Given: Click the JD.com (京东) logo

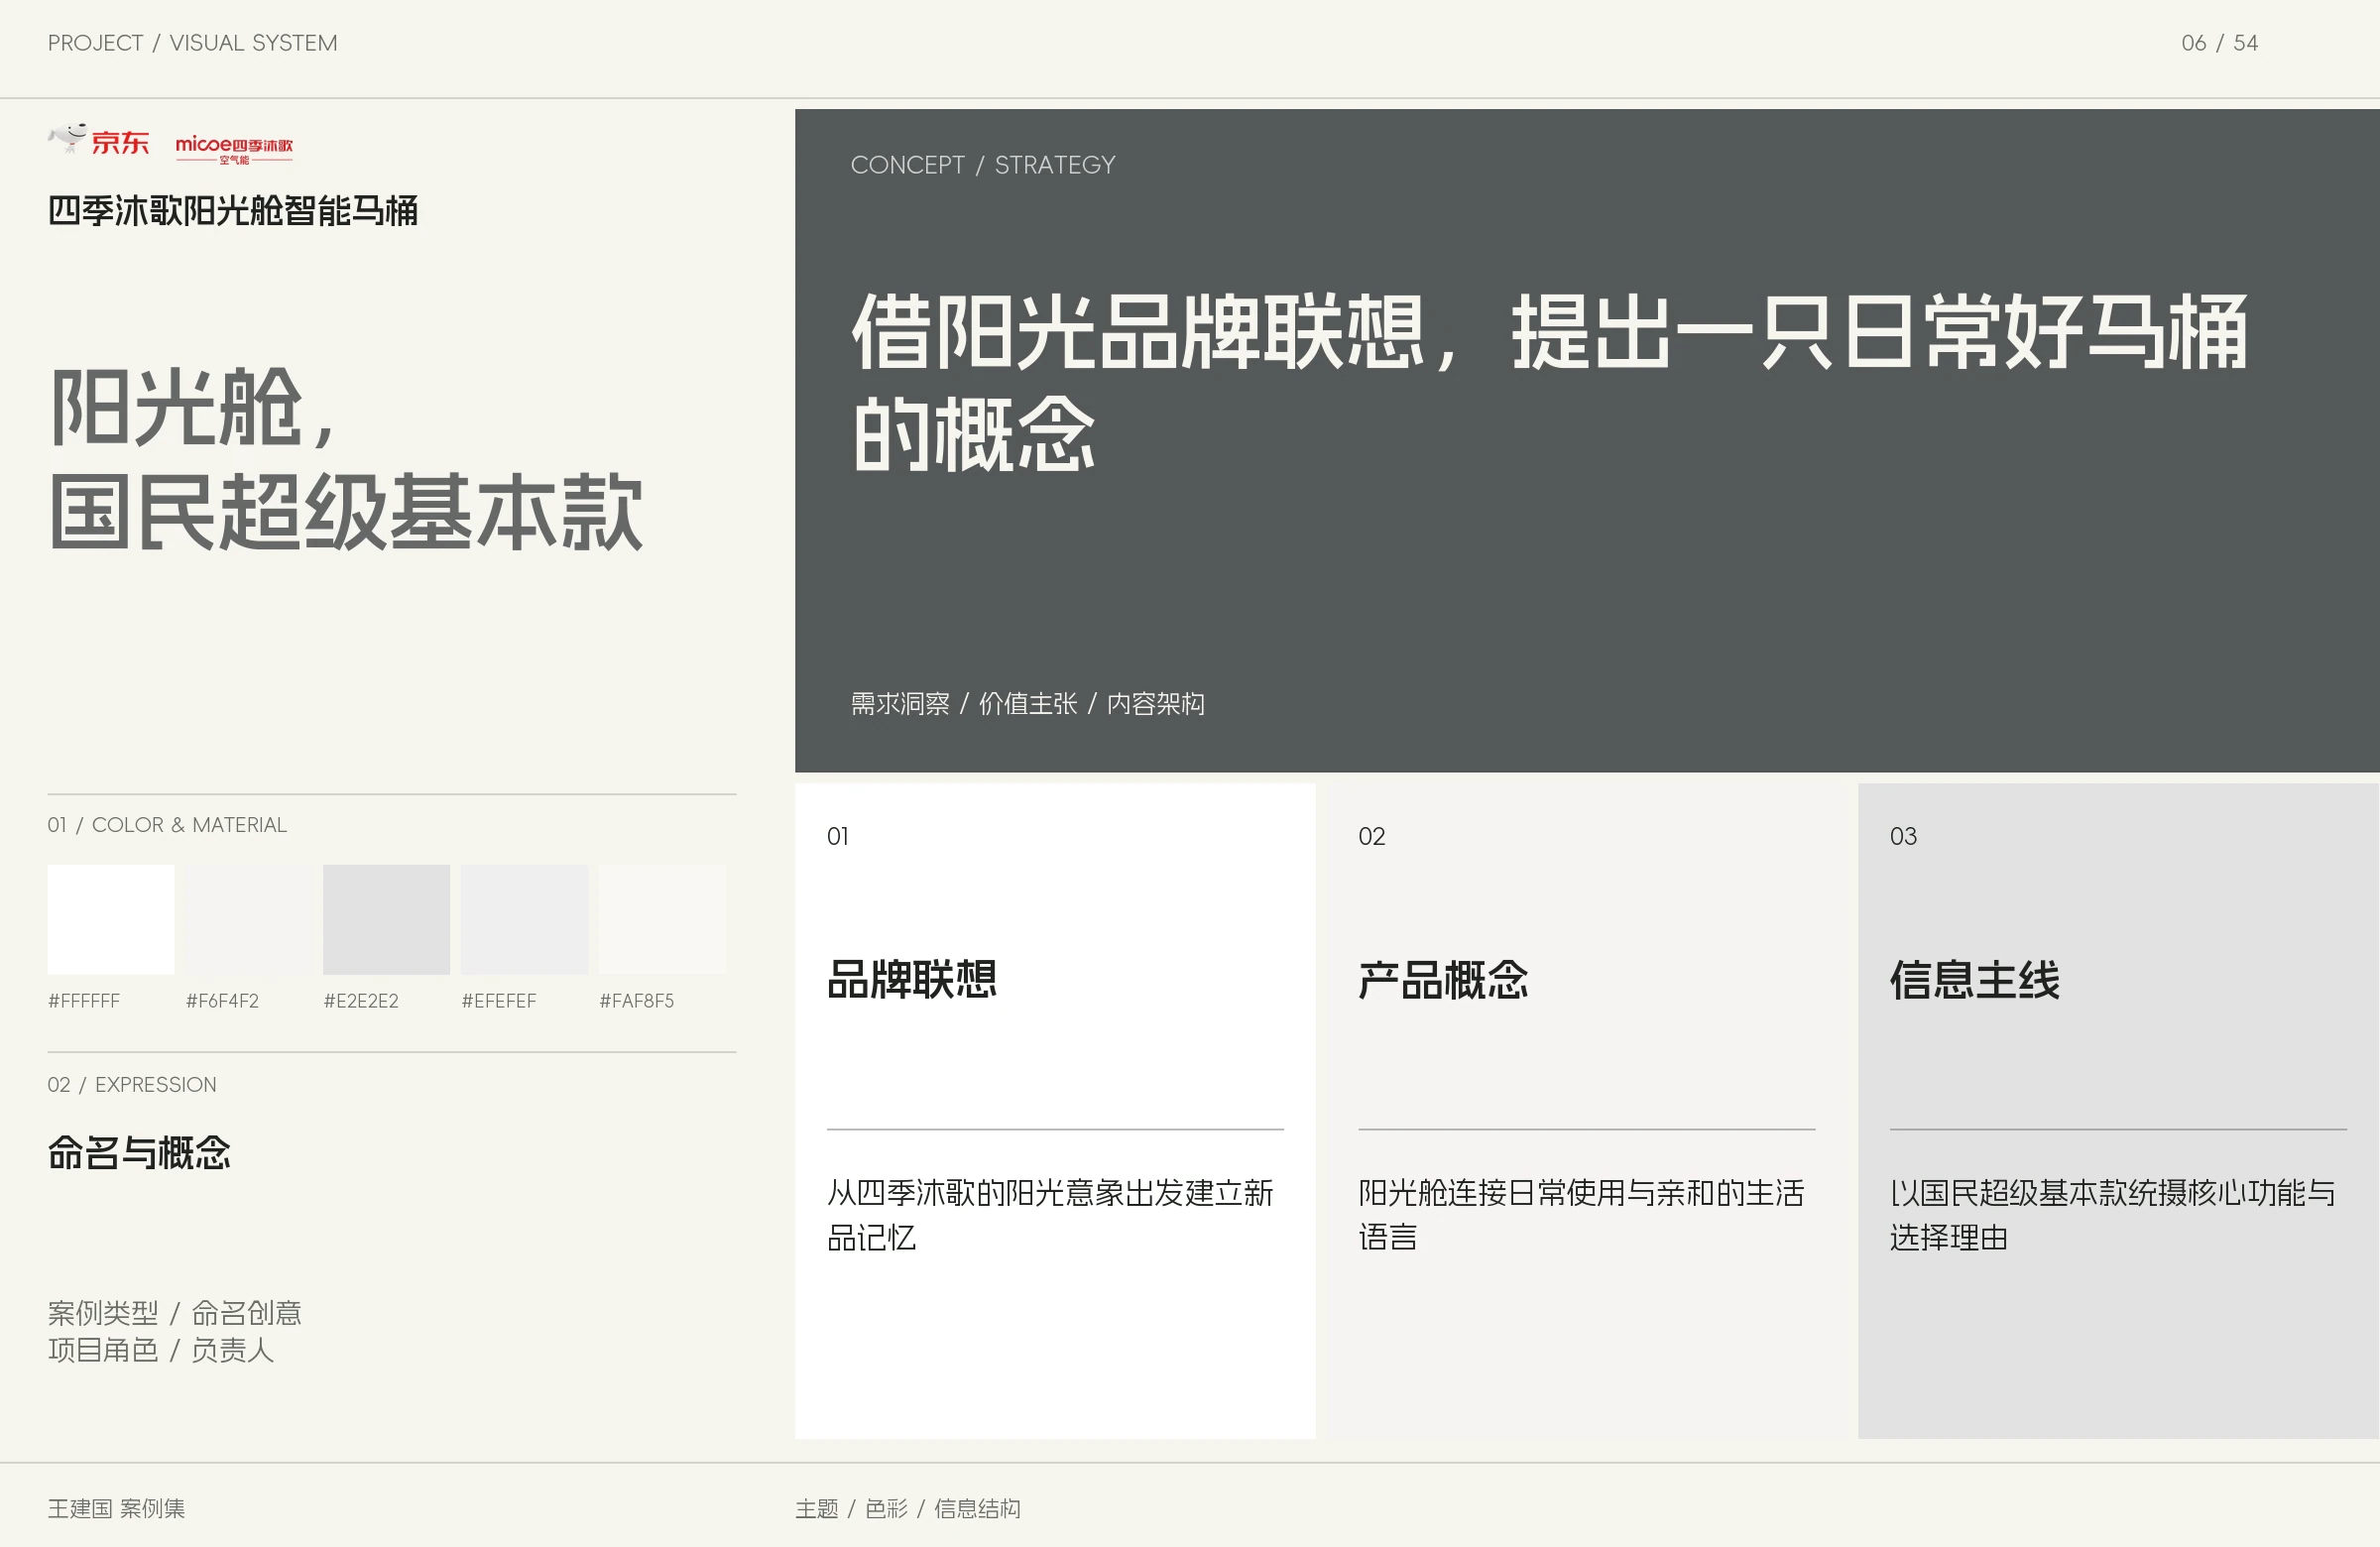Looking at the screenshot, I should [x=99, y=141].
